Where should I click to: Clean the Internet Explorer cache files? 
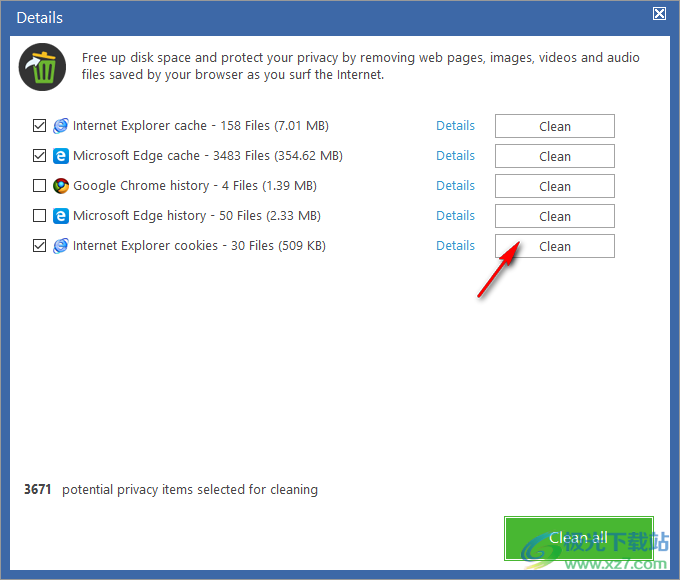[555, 126]
